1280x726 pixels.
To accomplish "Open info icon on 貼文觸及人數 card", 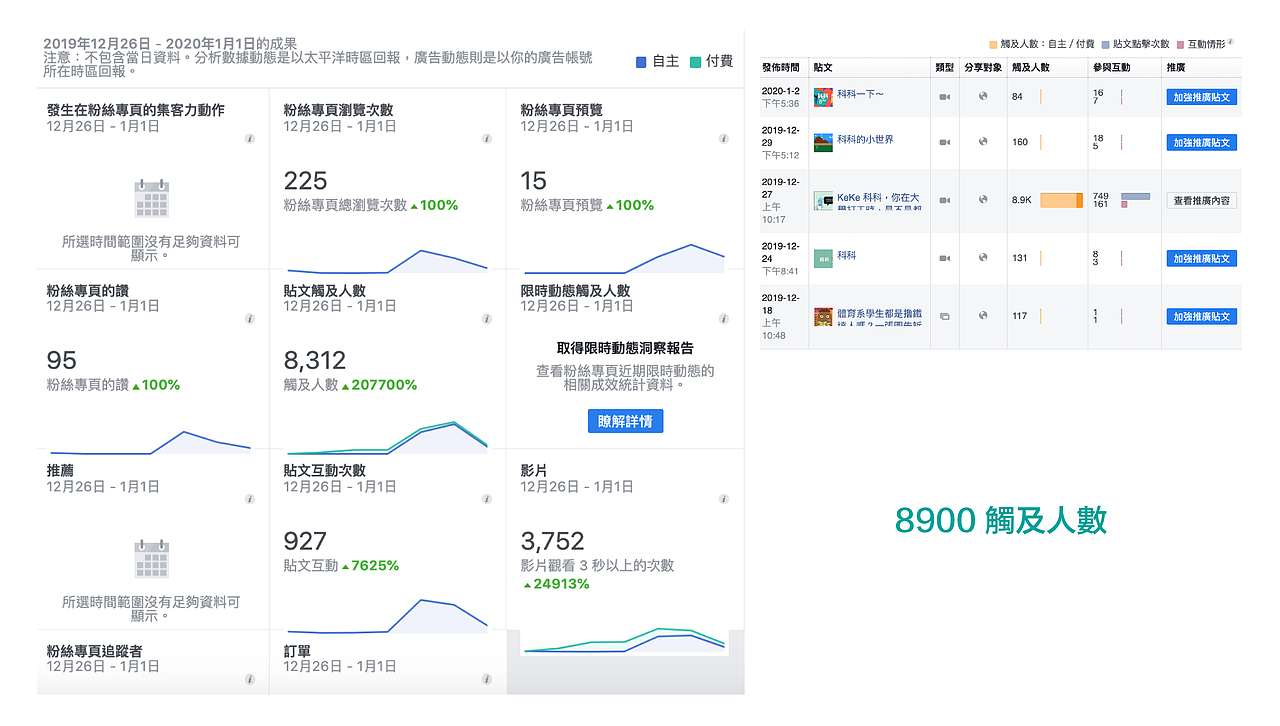I will (487, 319).
